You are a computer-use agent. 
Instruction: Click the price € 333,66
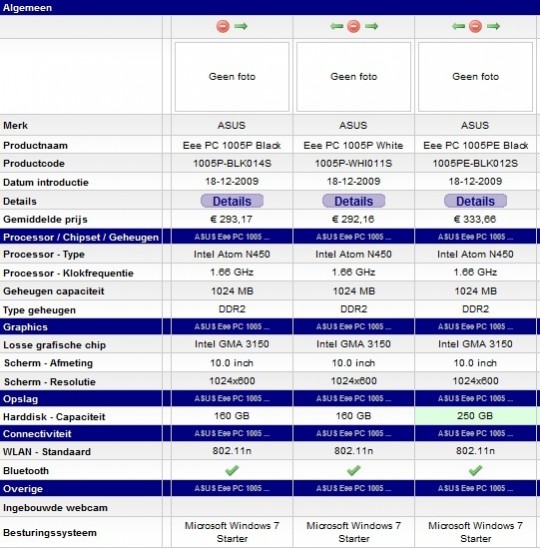click(475, 219)
